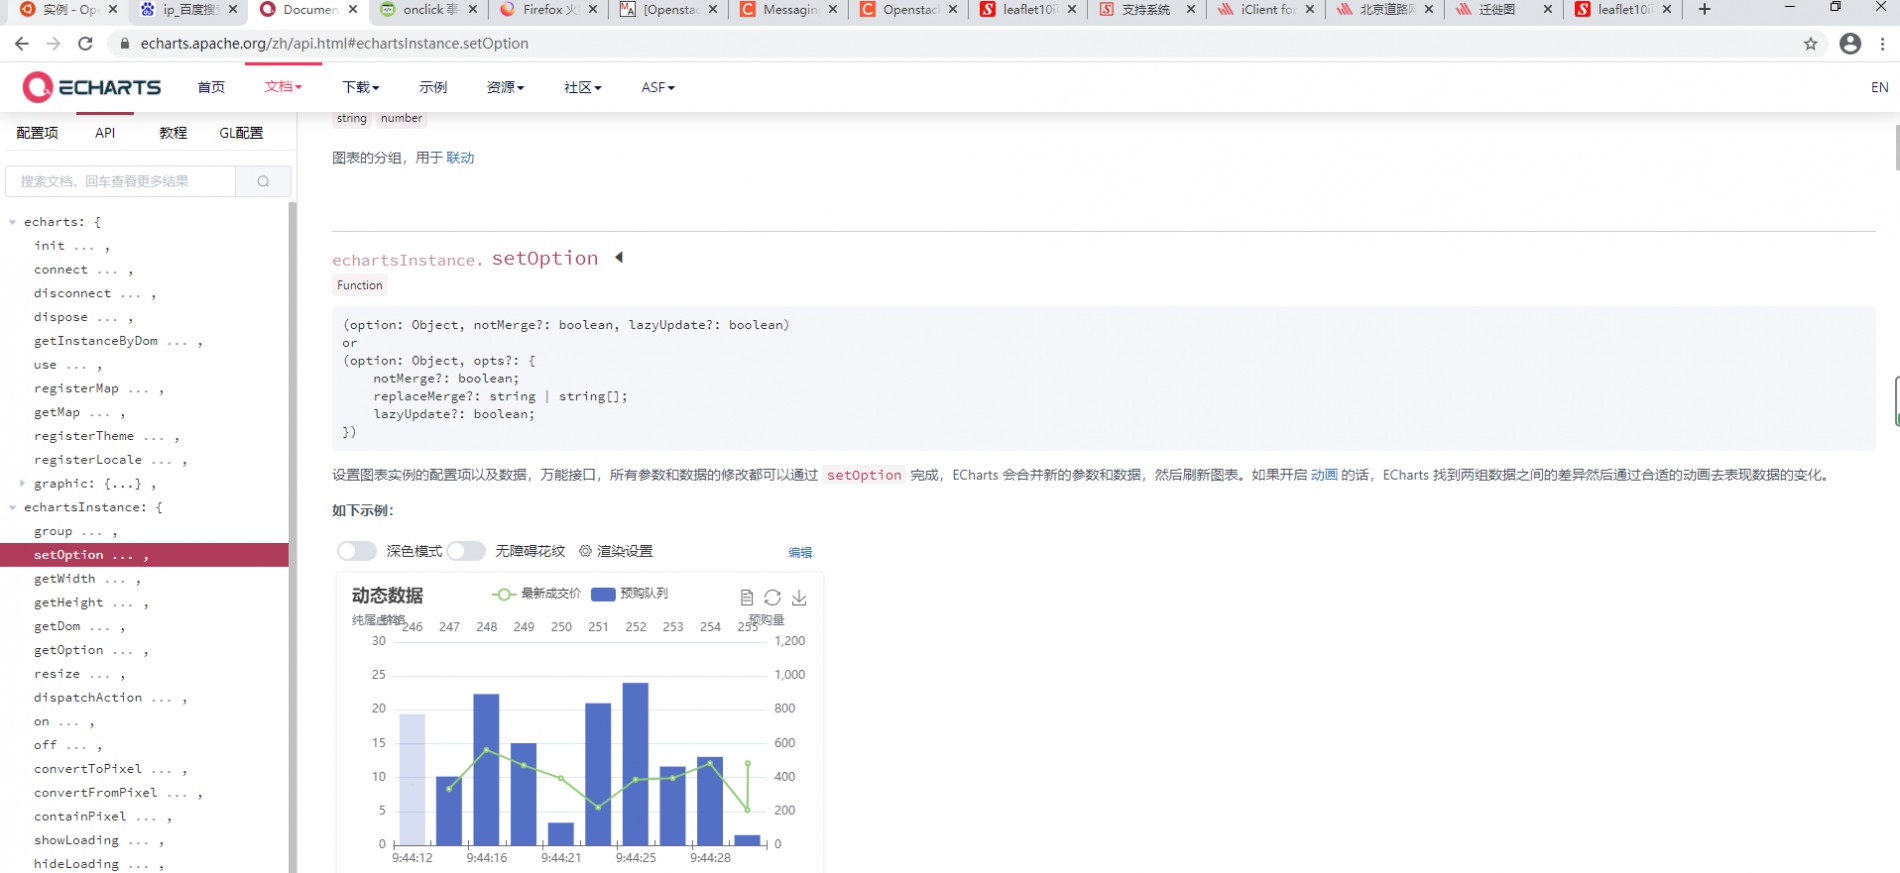1900x873 pixels.
Task: Click the 渲染设置 label
Action: coord(625,551)
